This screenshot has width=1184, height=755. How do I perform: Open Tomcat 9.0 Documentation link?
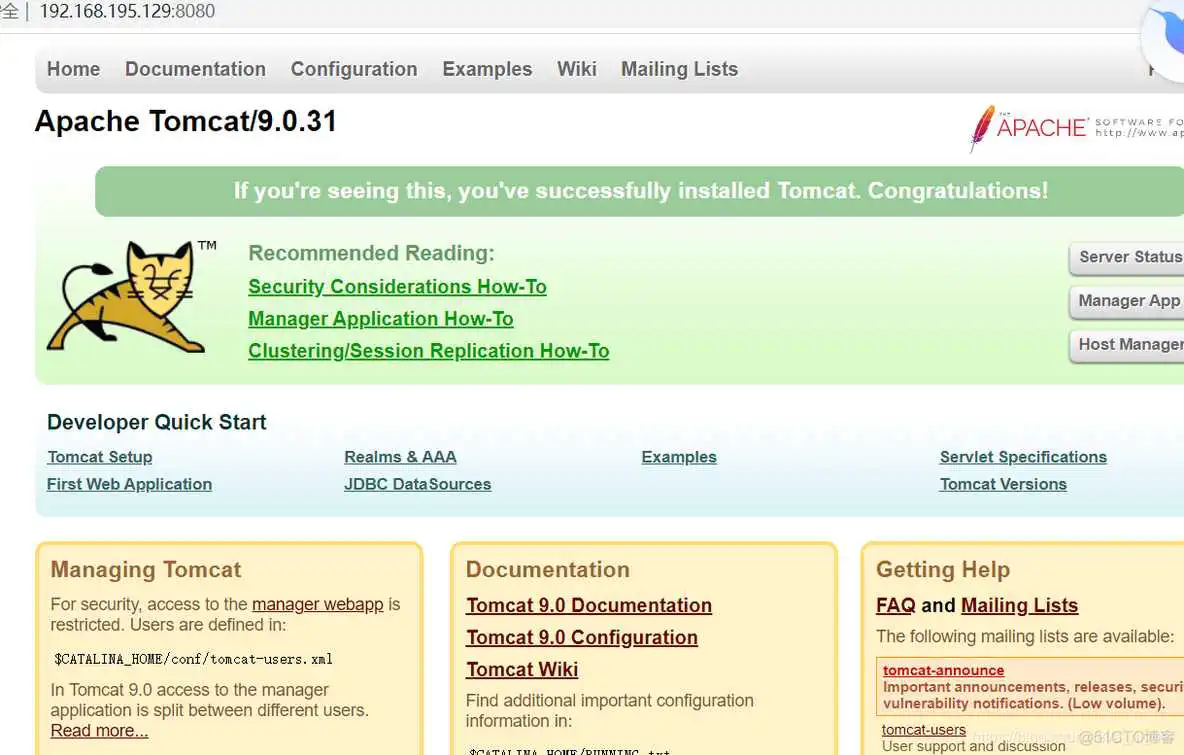(589, 606)
